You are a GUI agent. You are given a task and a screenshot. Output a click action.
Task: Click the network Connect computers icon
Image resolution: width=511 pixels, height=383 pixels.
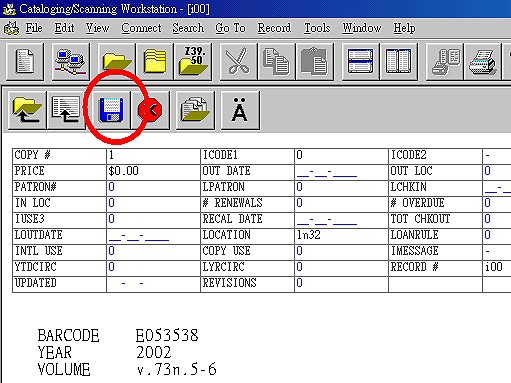(x=71, y=61)
